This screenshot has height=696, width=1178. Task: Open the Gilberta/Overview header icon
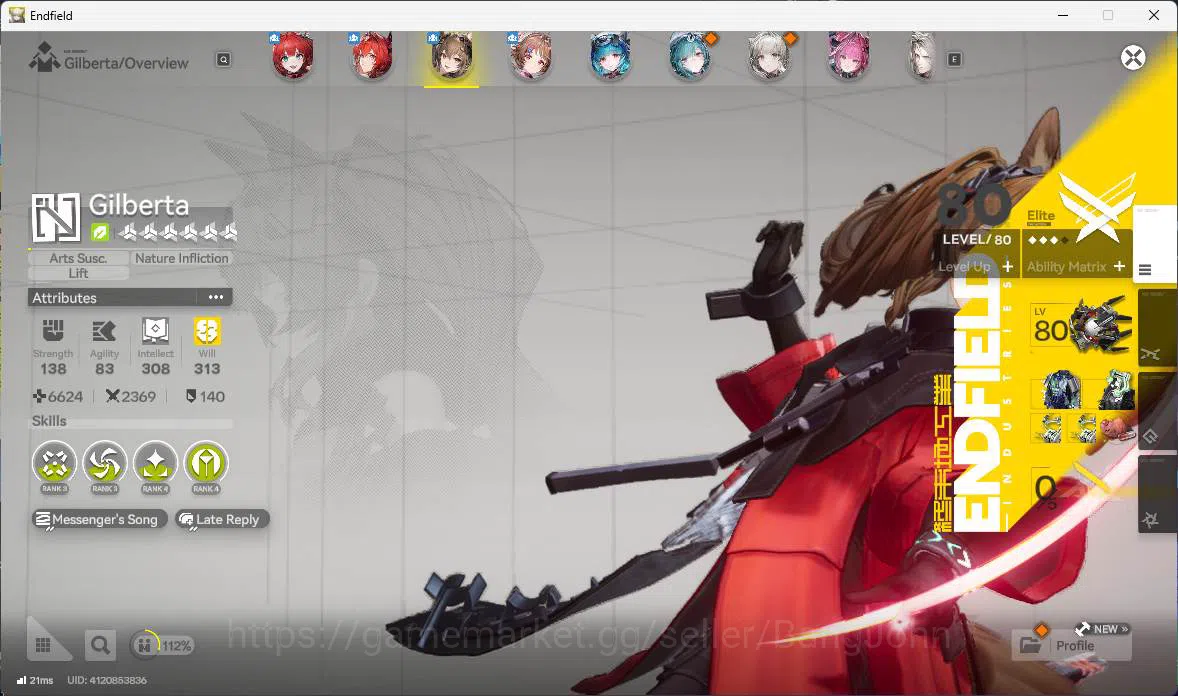pyautogui.click(x=44, y=58)
